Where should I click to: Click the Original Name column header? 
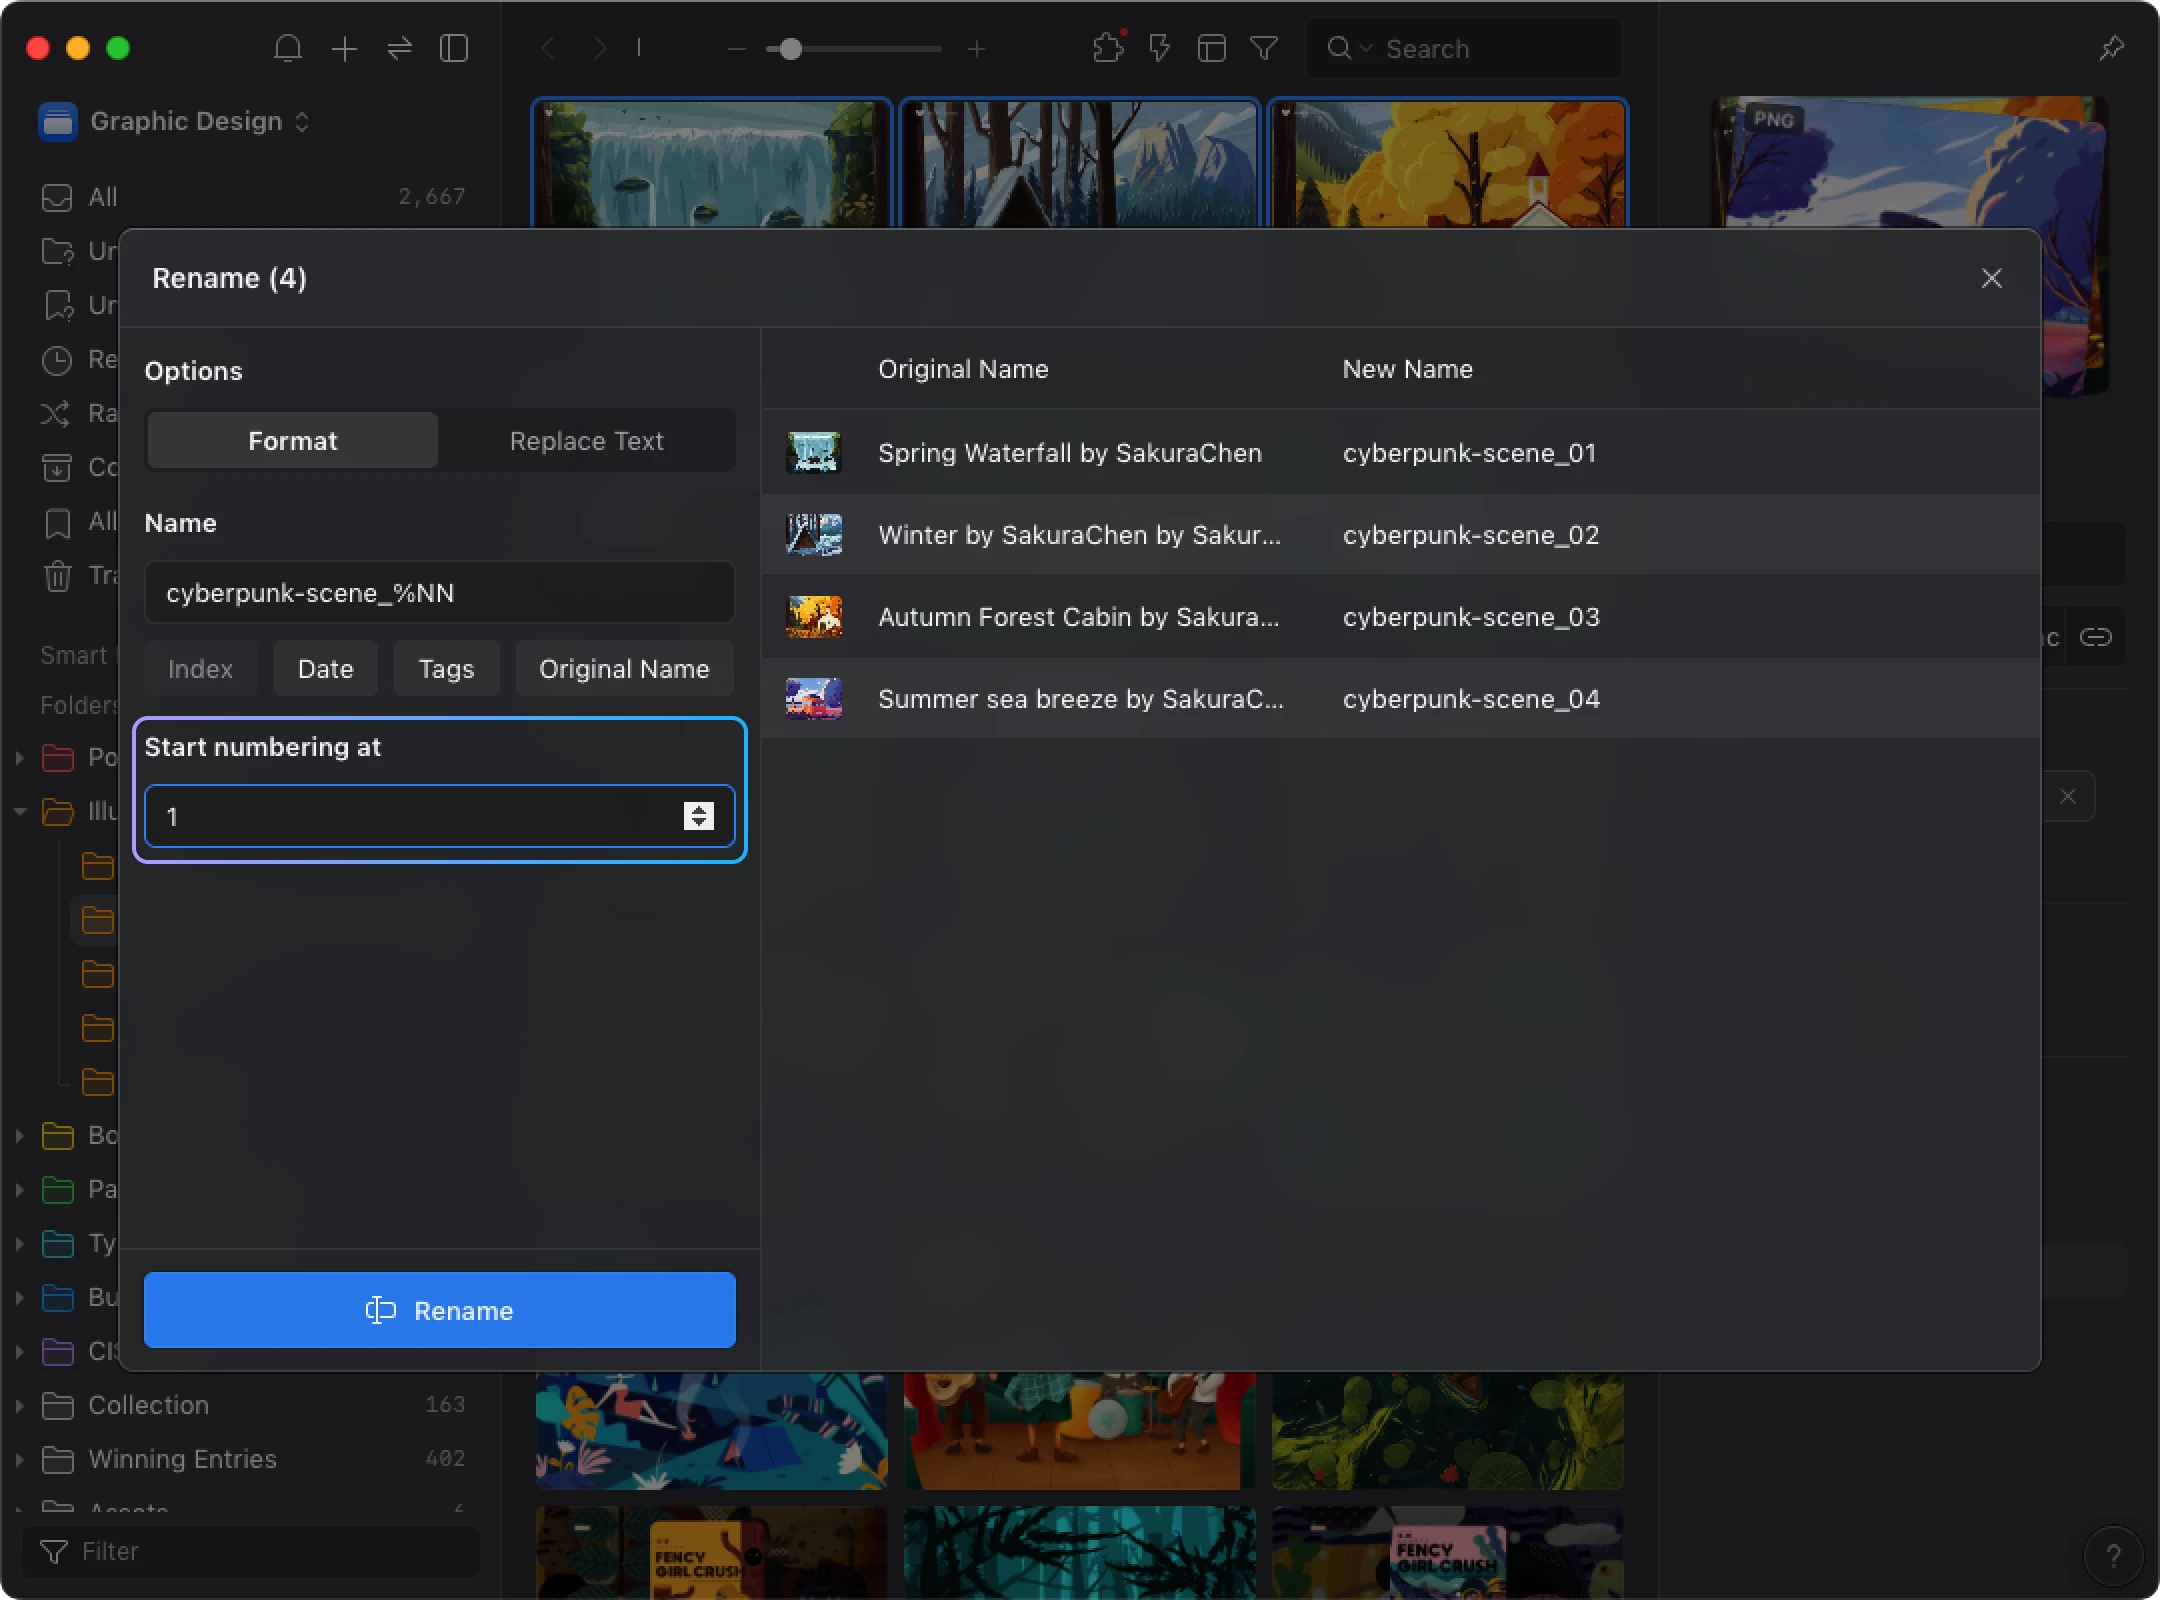click(x=963, y=369)
